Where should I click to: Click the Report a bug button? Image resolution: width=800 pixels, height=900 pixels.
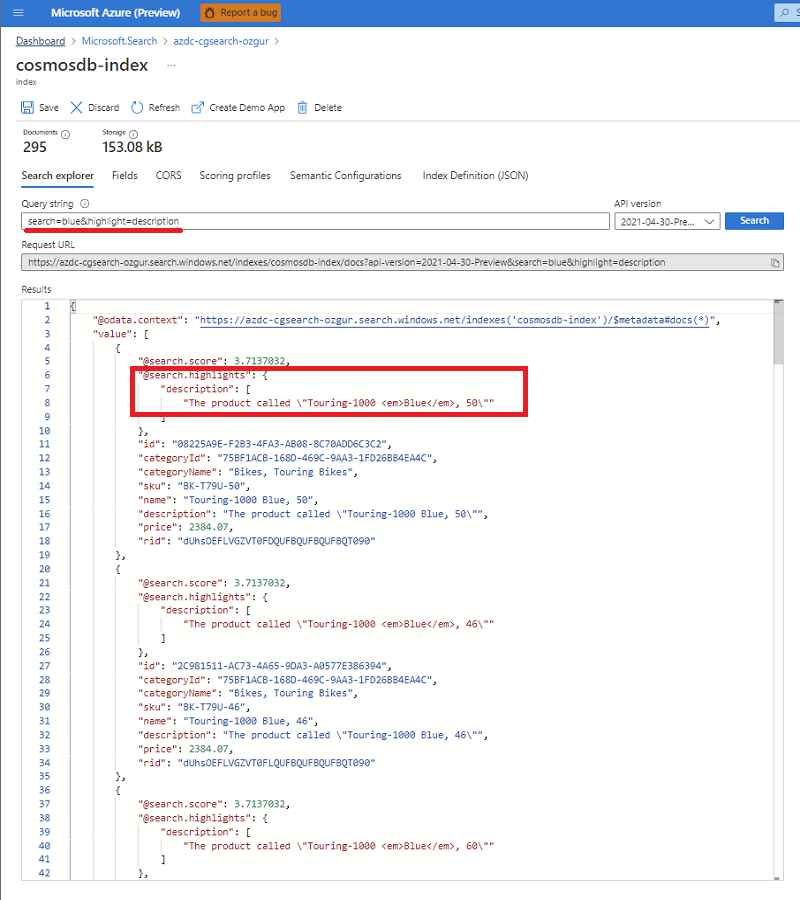[x=240, y=12]
